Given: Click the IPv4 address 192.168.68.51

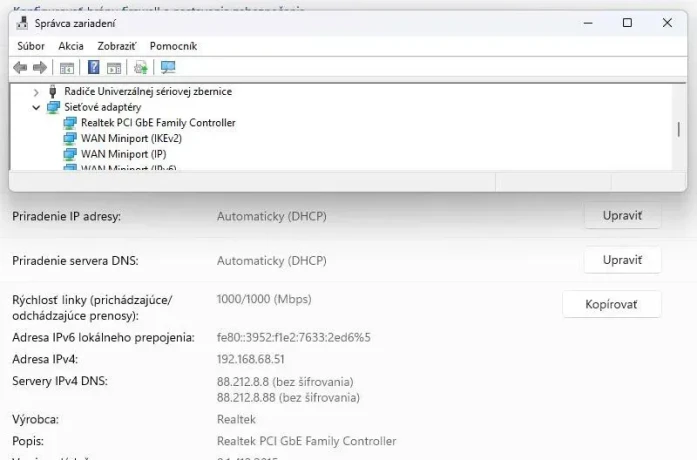Looking at the screenshot, I should [251, 359].
